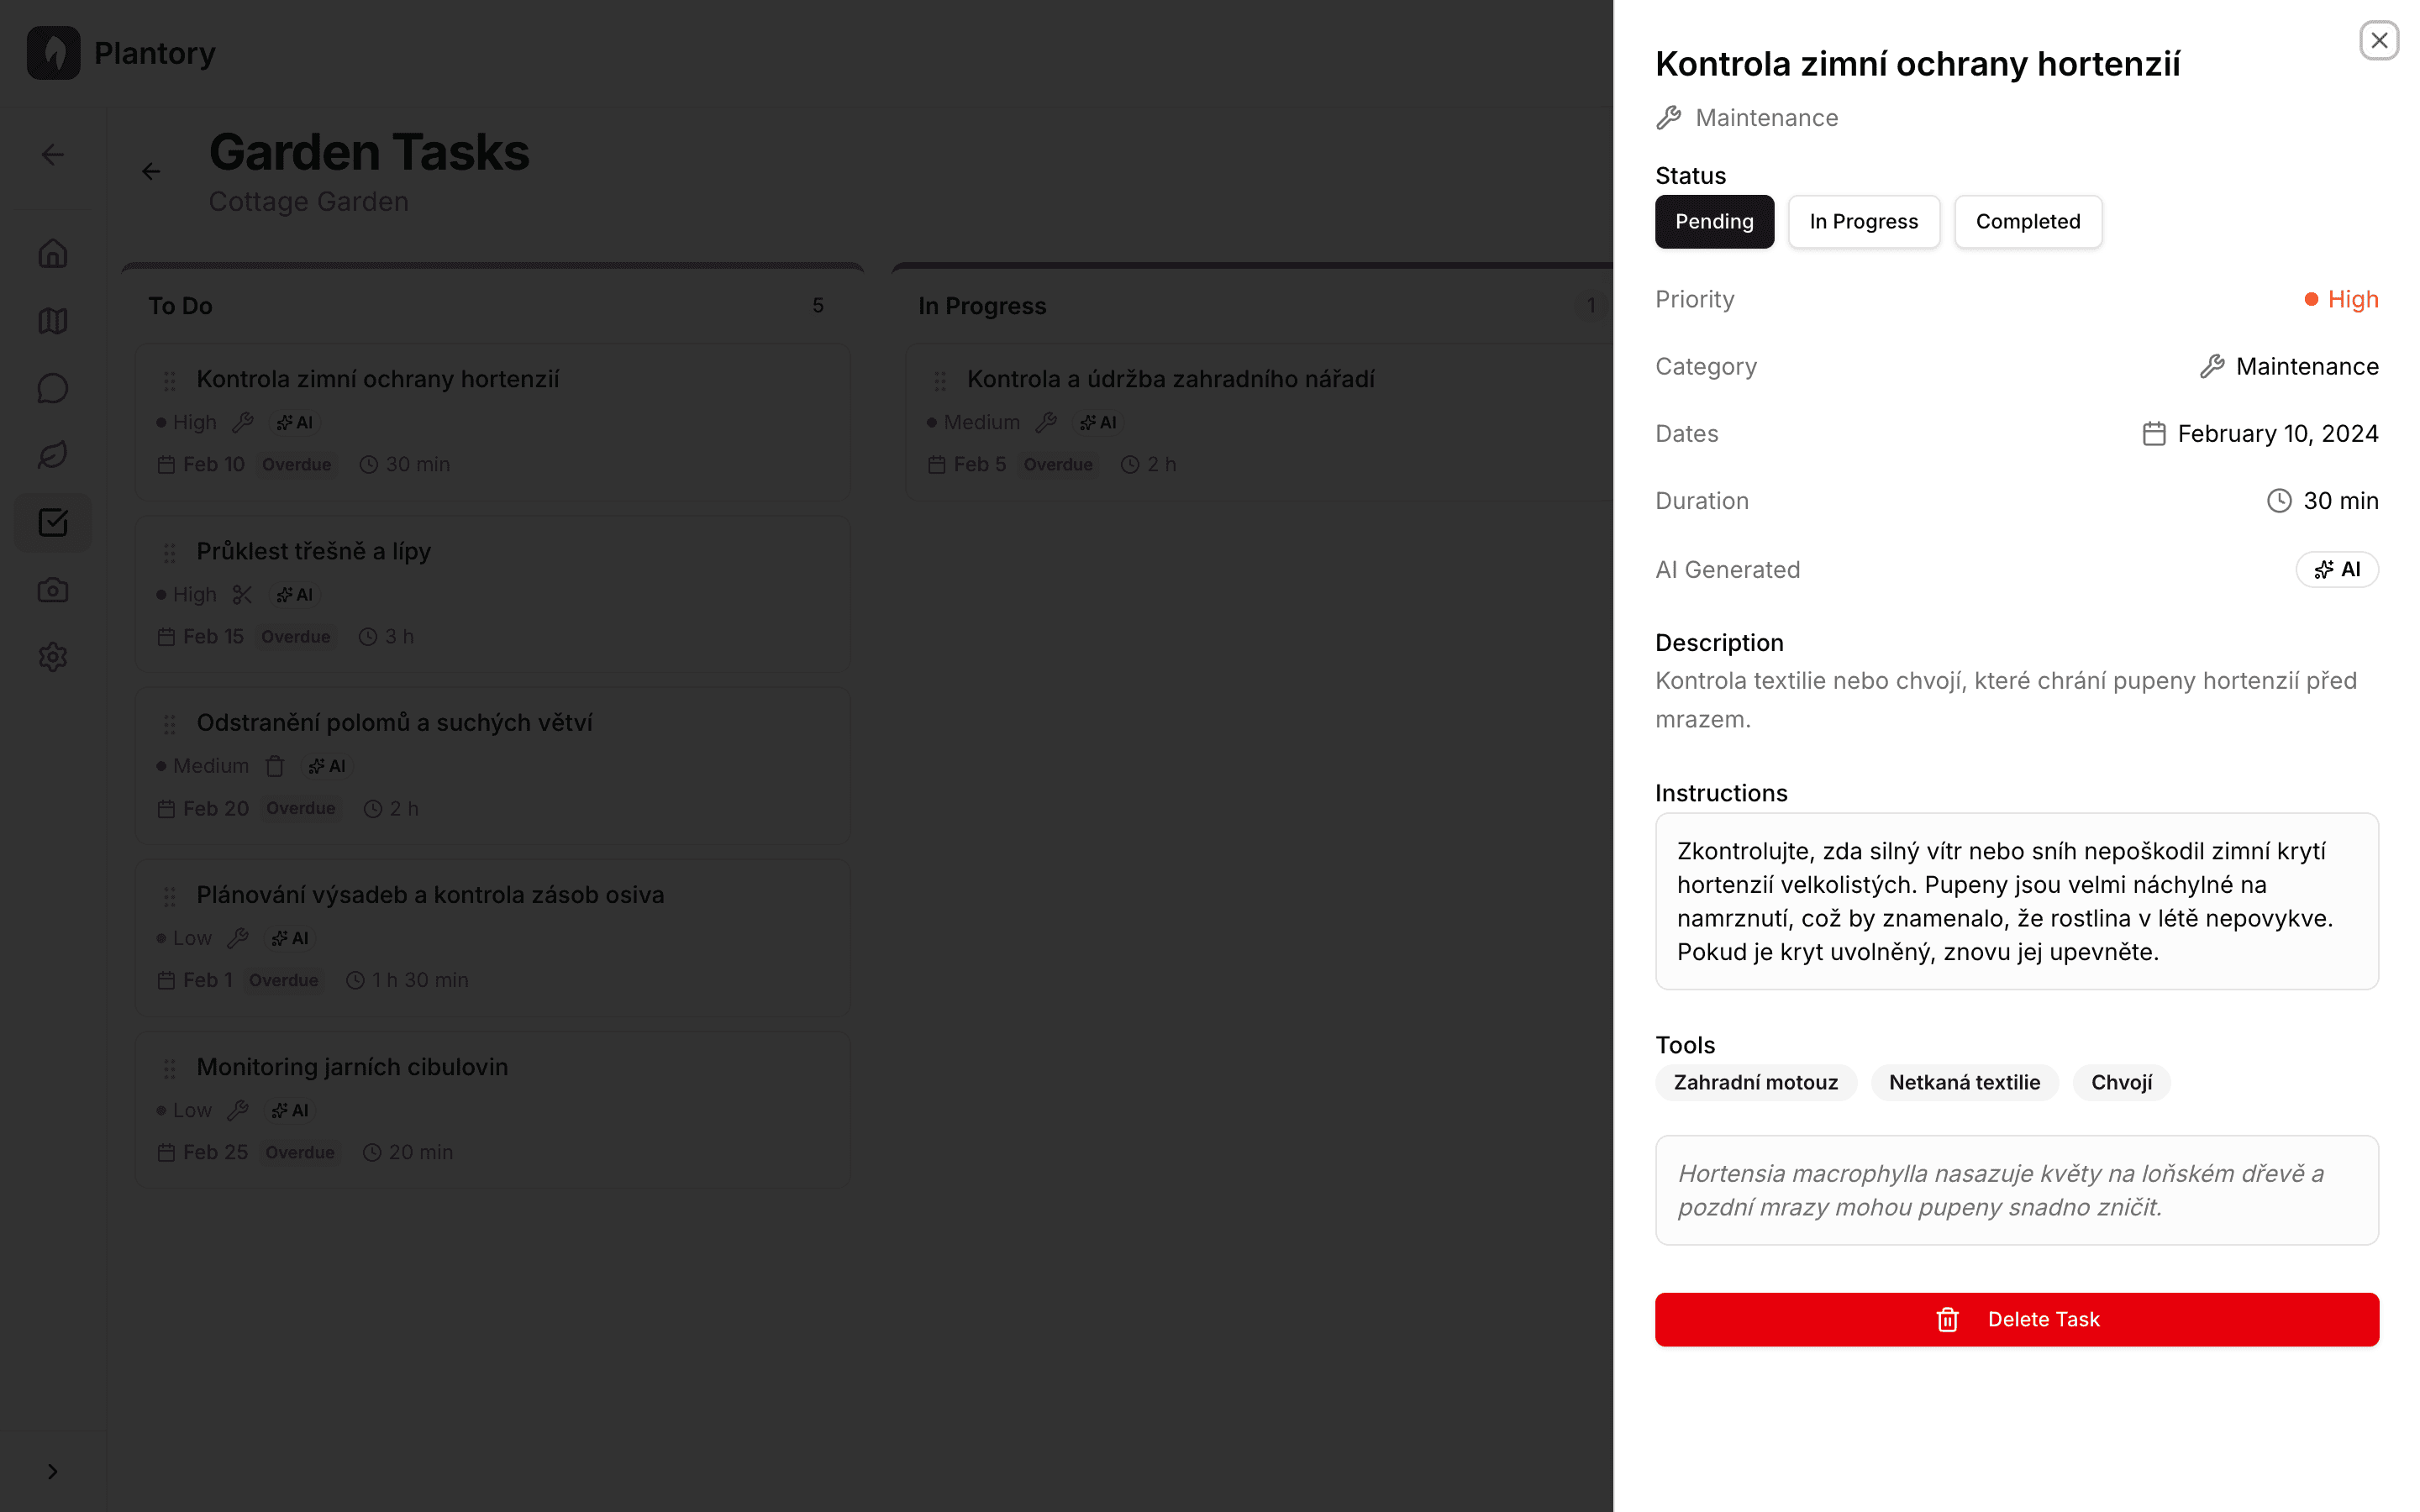Click the Netkaná textilie tool tag
Image resolution: width=2420 pixels, height=1512 pixels.
tap(1964, 1082)
